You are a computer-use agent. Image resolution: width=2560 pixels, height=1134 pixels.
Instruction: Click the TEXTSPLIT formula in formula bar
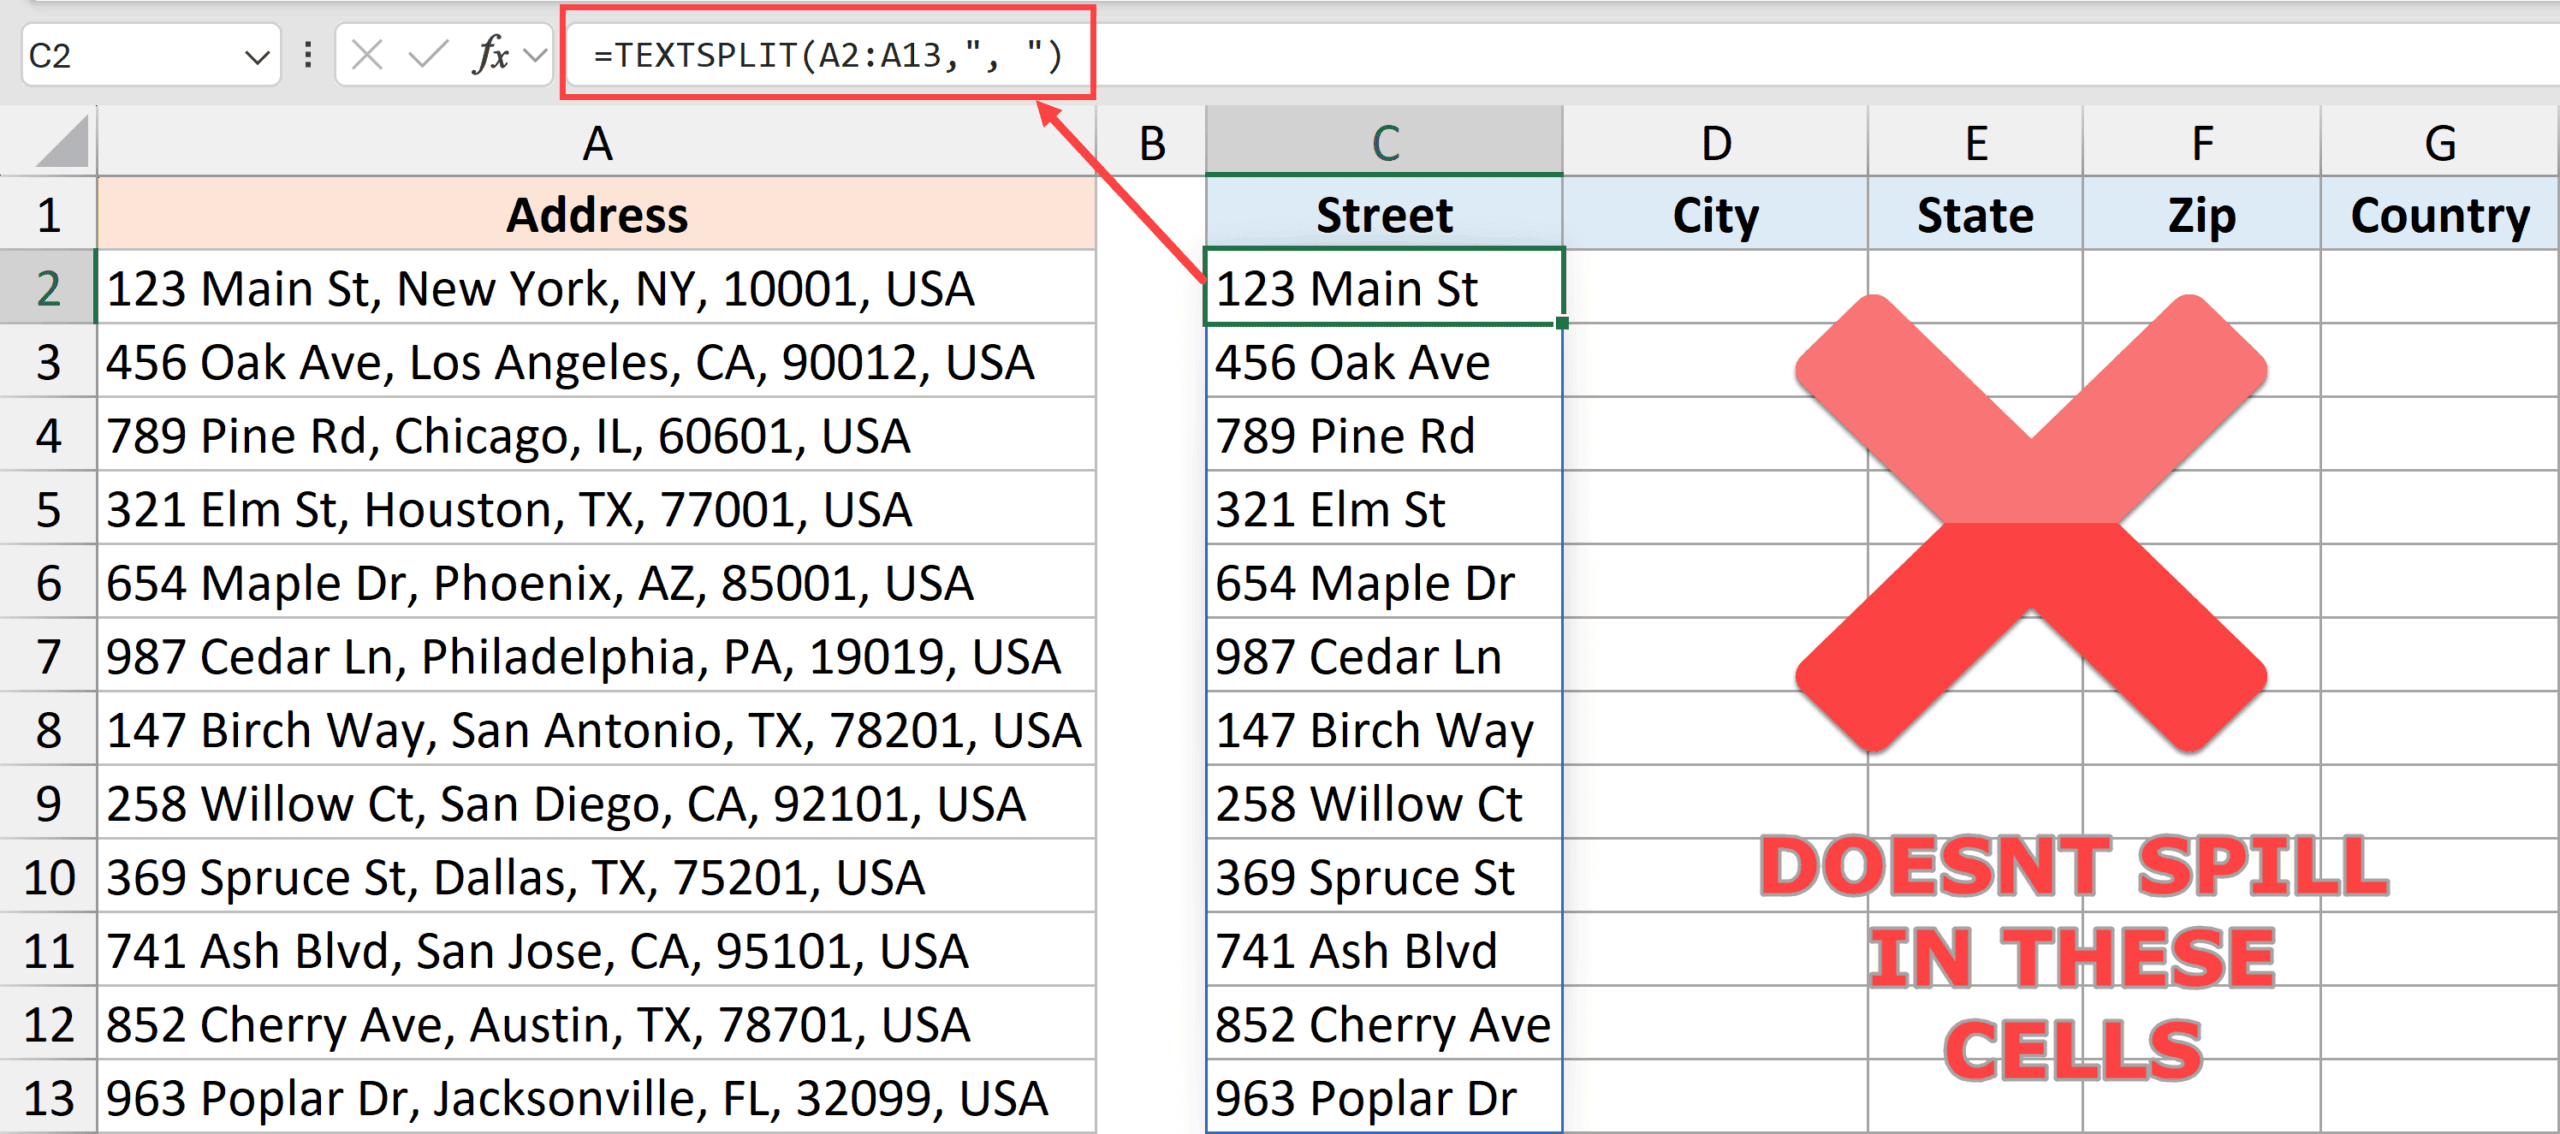826,54
